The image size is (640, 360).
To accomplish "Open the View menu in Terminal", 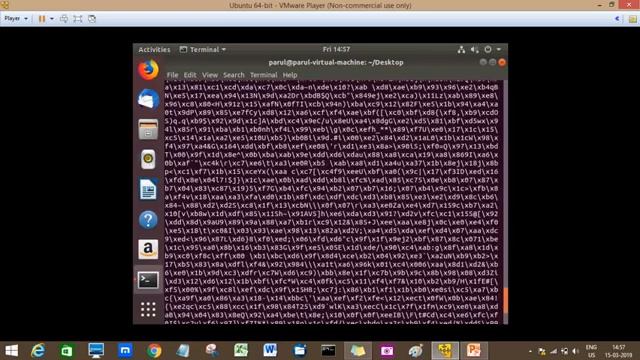I will 210,75.
